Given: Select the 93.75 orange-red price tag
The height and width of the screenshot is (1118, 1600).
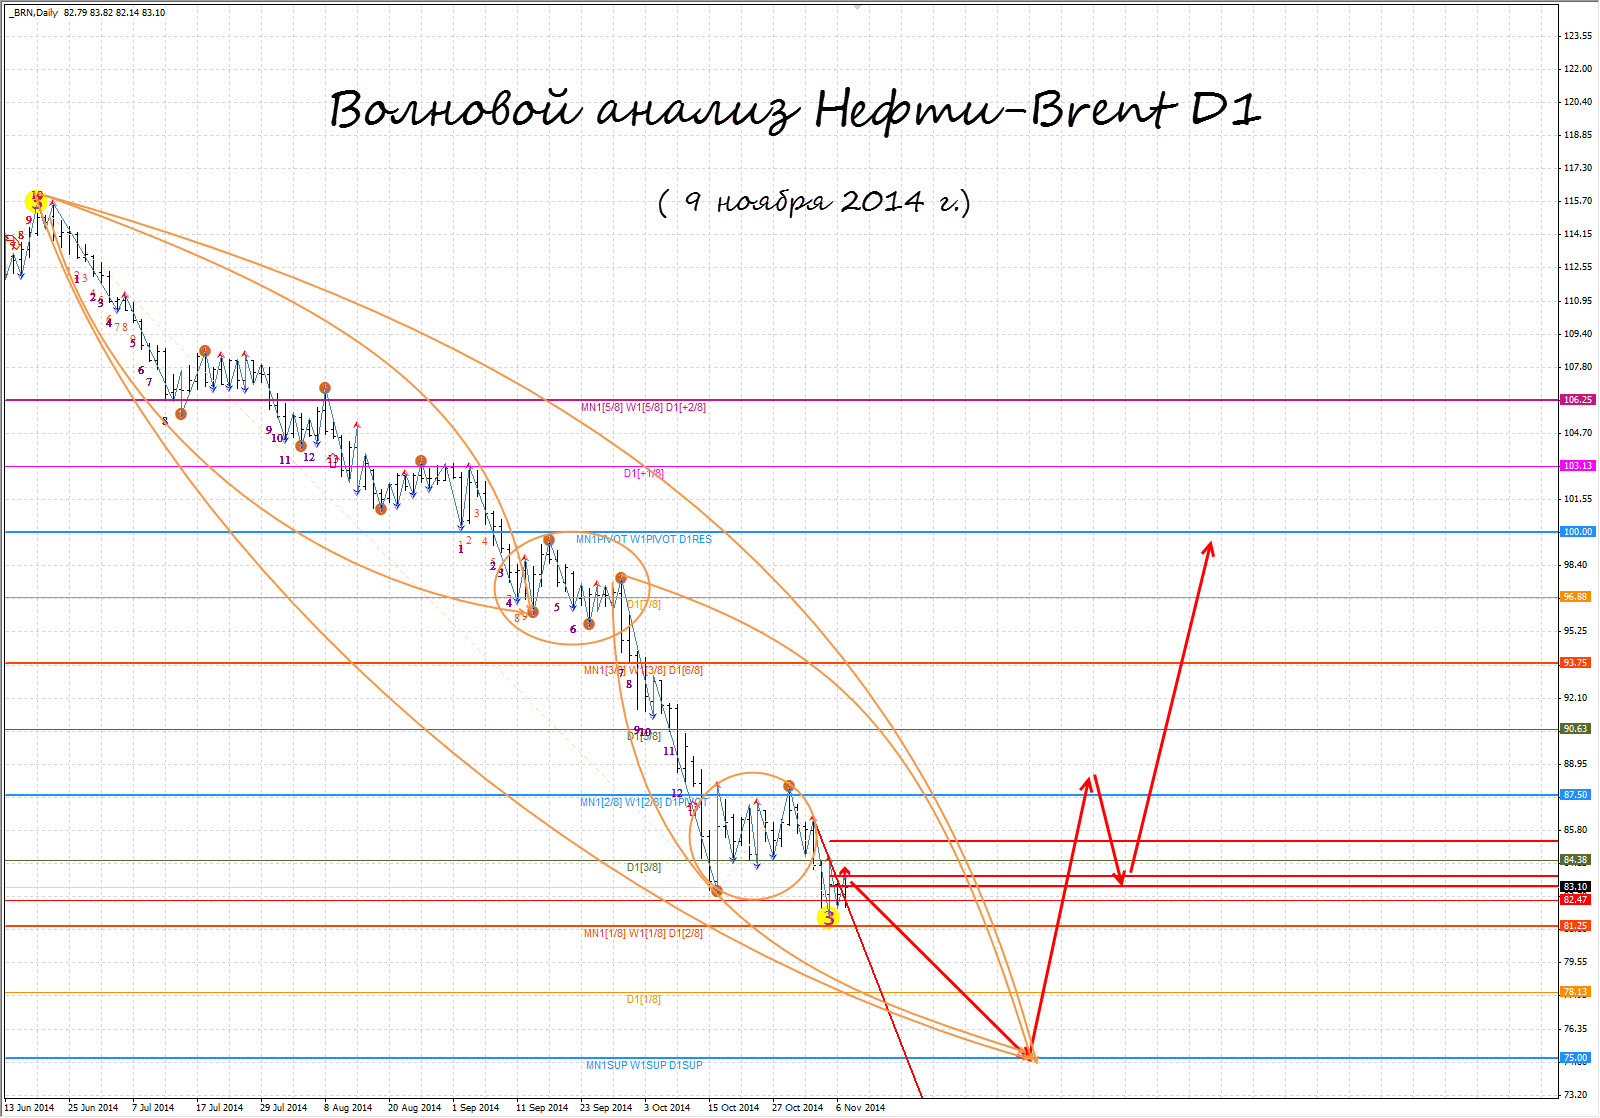Looking at the screenshot, I should click(x=1575, y=663).
